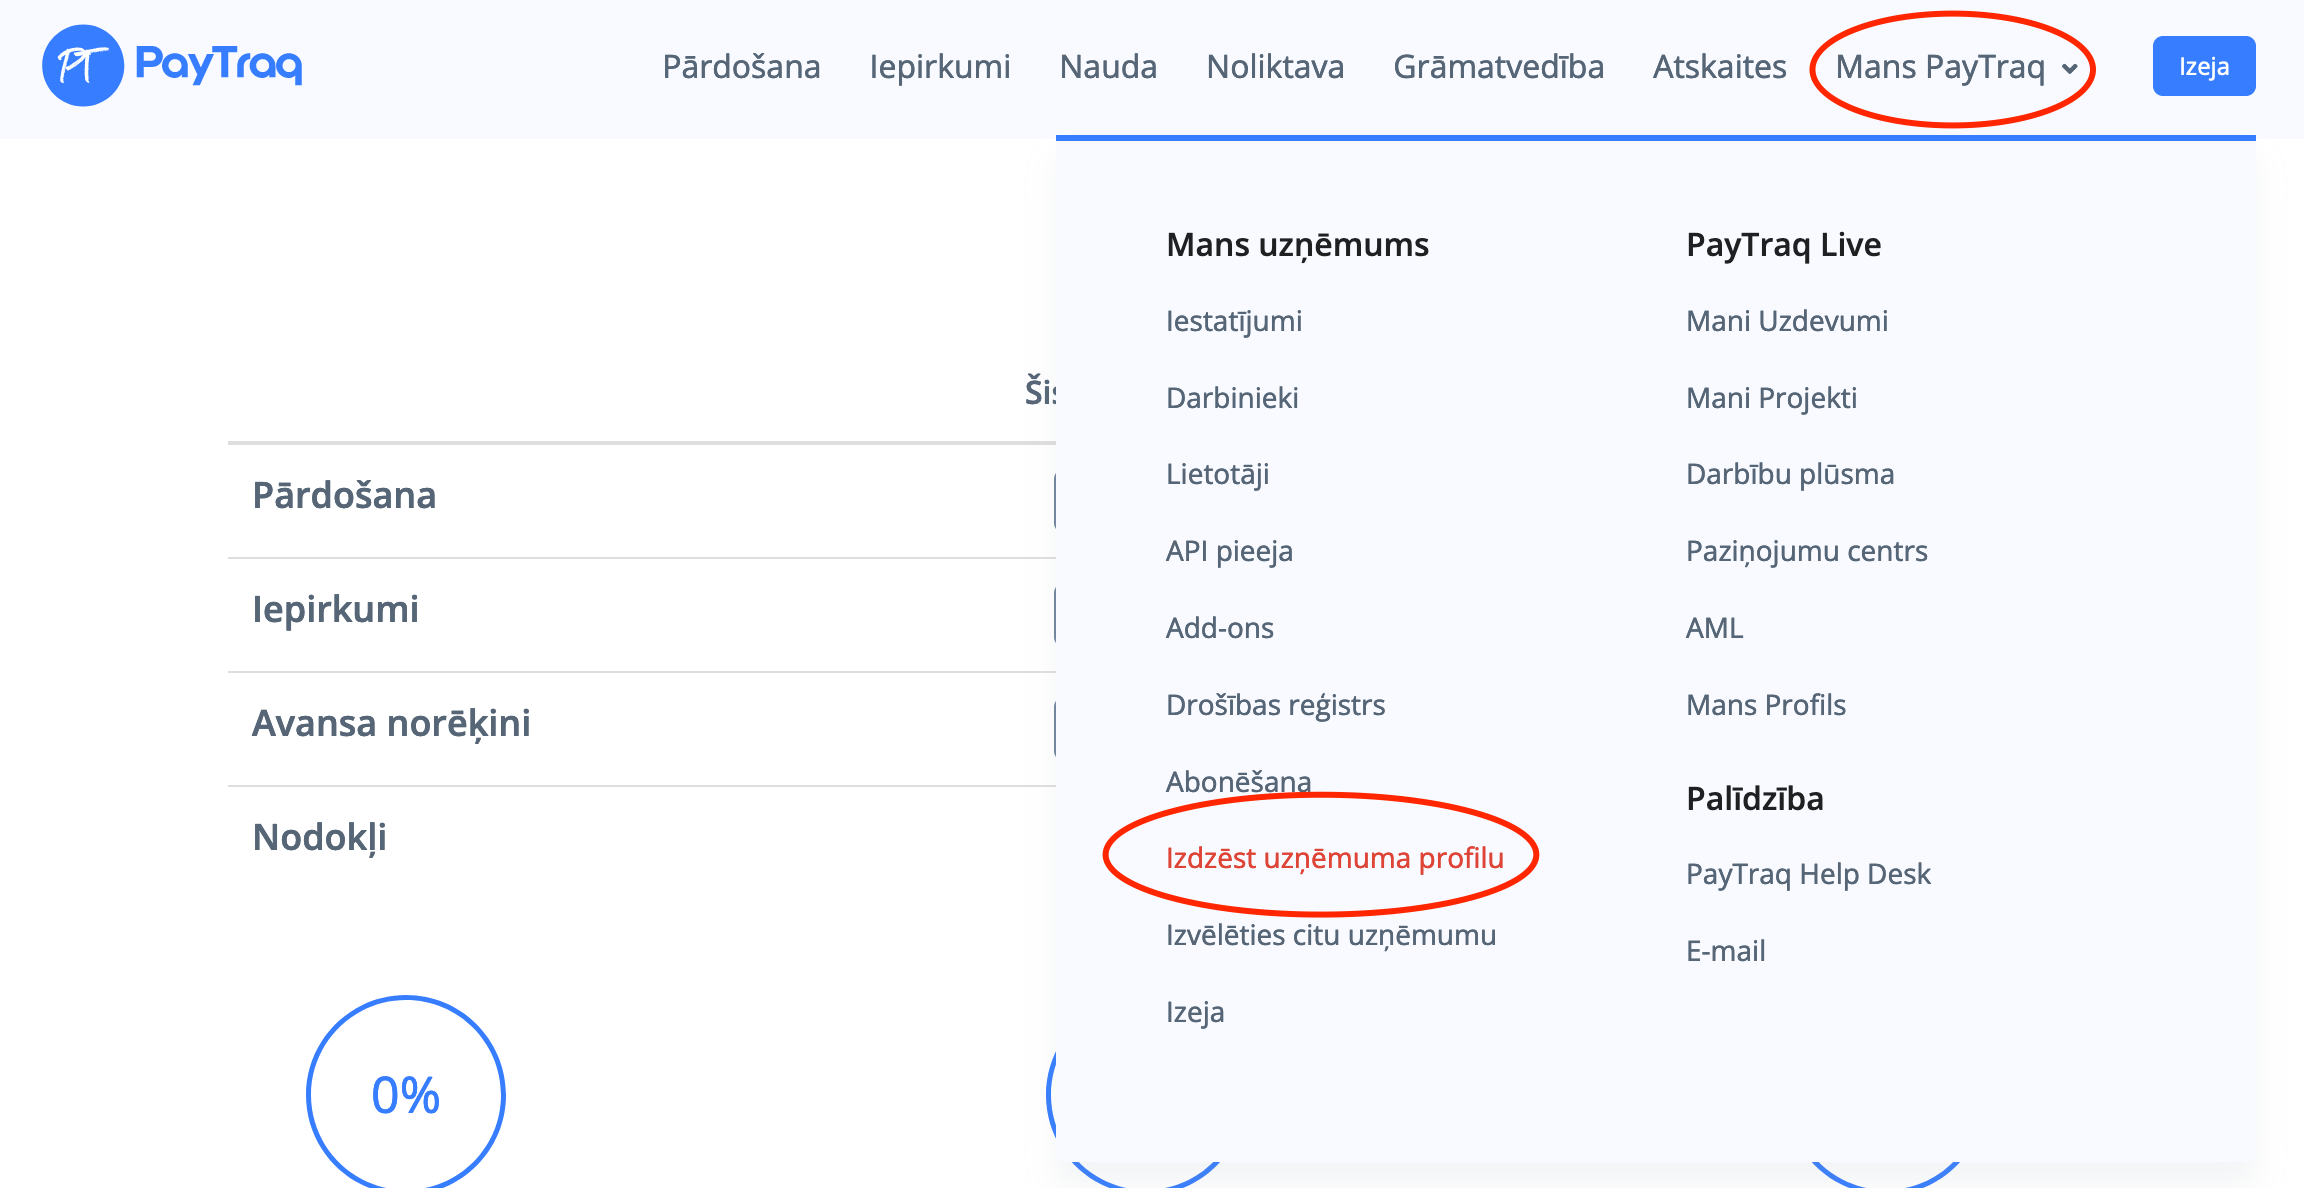Open the API pieeja link
This screenshot has height=1188, width=2304.
(1229, 551)
